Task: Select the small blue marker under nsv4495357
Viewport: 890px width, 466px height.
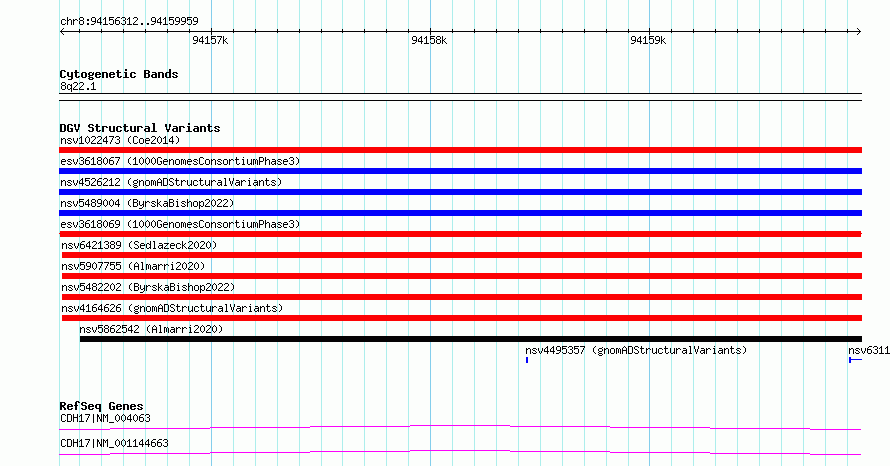Action: (x=527, y=360)
